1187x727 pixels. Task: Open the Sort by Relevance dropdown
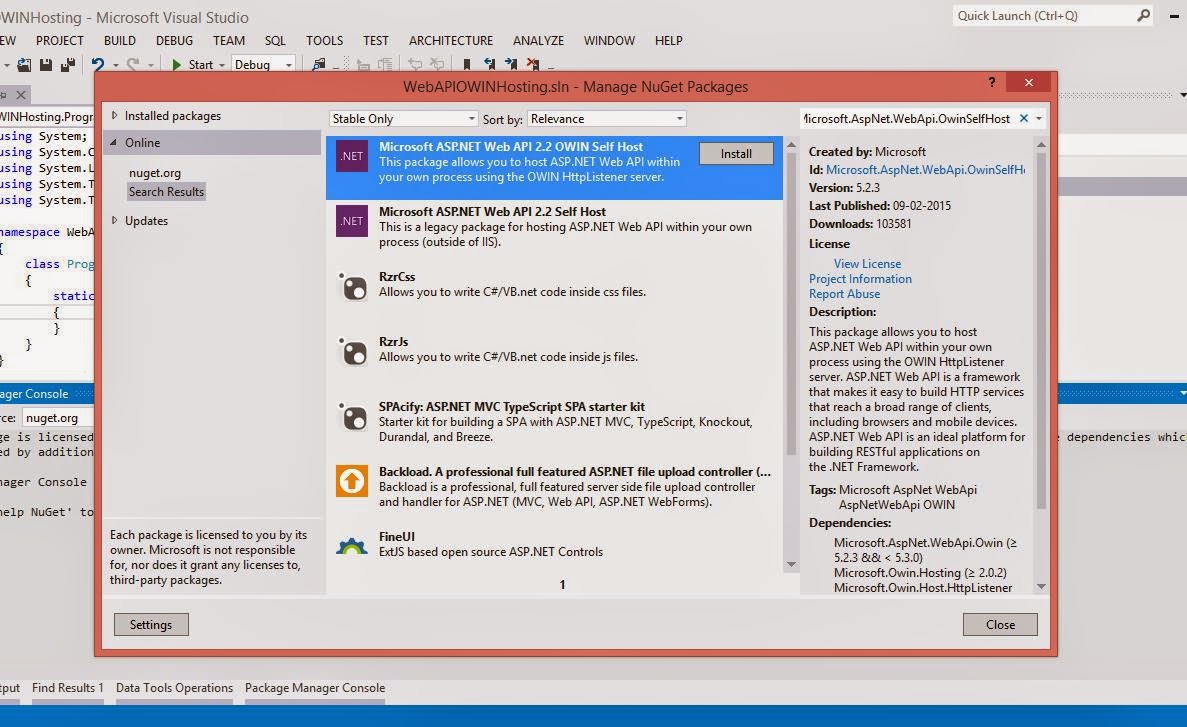tap(606, 119)
